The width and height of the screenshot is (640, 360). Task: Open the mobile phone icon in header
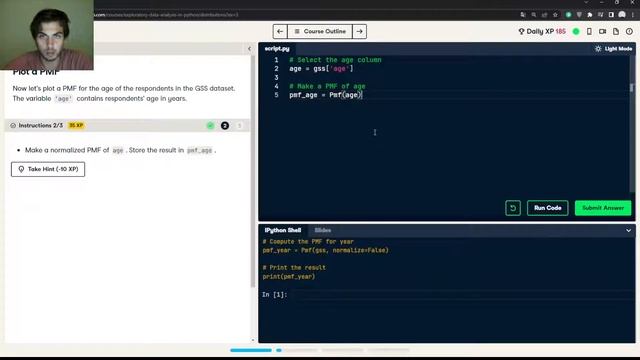[589, 31]
